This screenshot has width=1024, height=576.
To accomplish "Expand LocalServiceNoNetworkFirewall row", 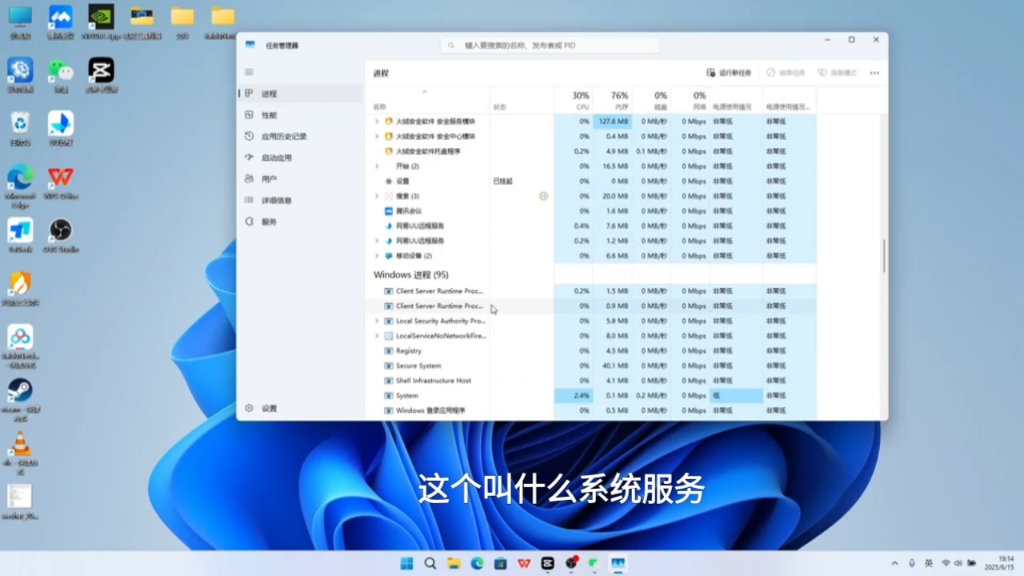I will (377, 336).
